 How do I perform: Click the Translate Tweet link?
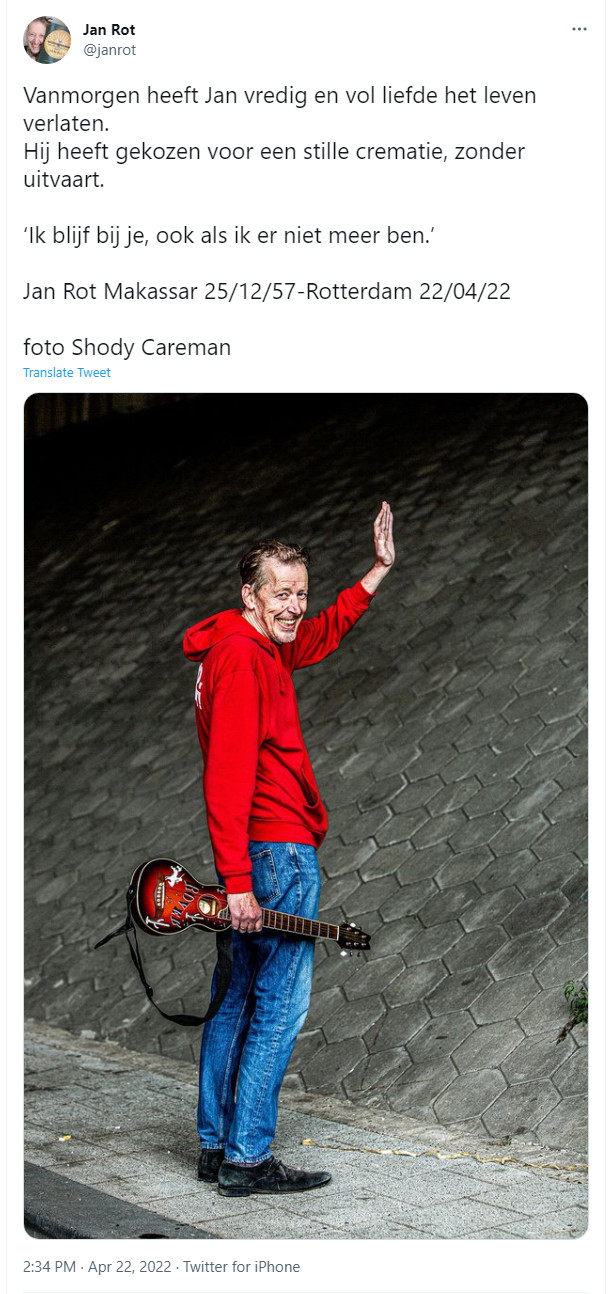[x=67, y=373]
